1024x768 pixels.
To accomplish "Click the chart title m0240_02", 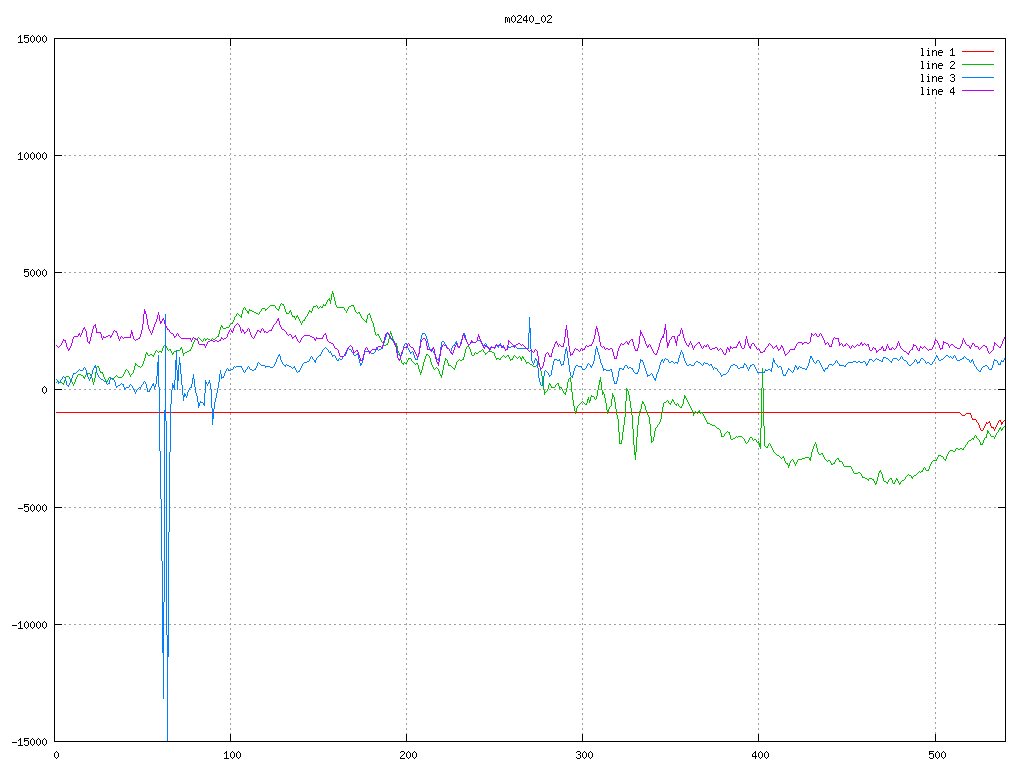I will click(x=528, y=20).
